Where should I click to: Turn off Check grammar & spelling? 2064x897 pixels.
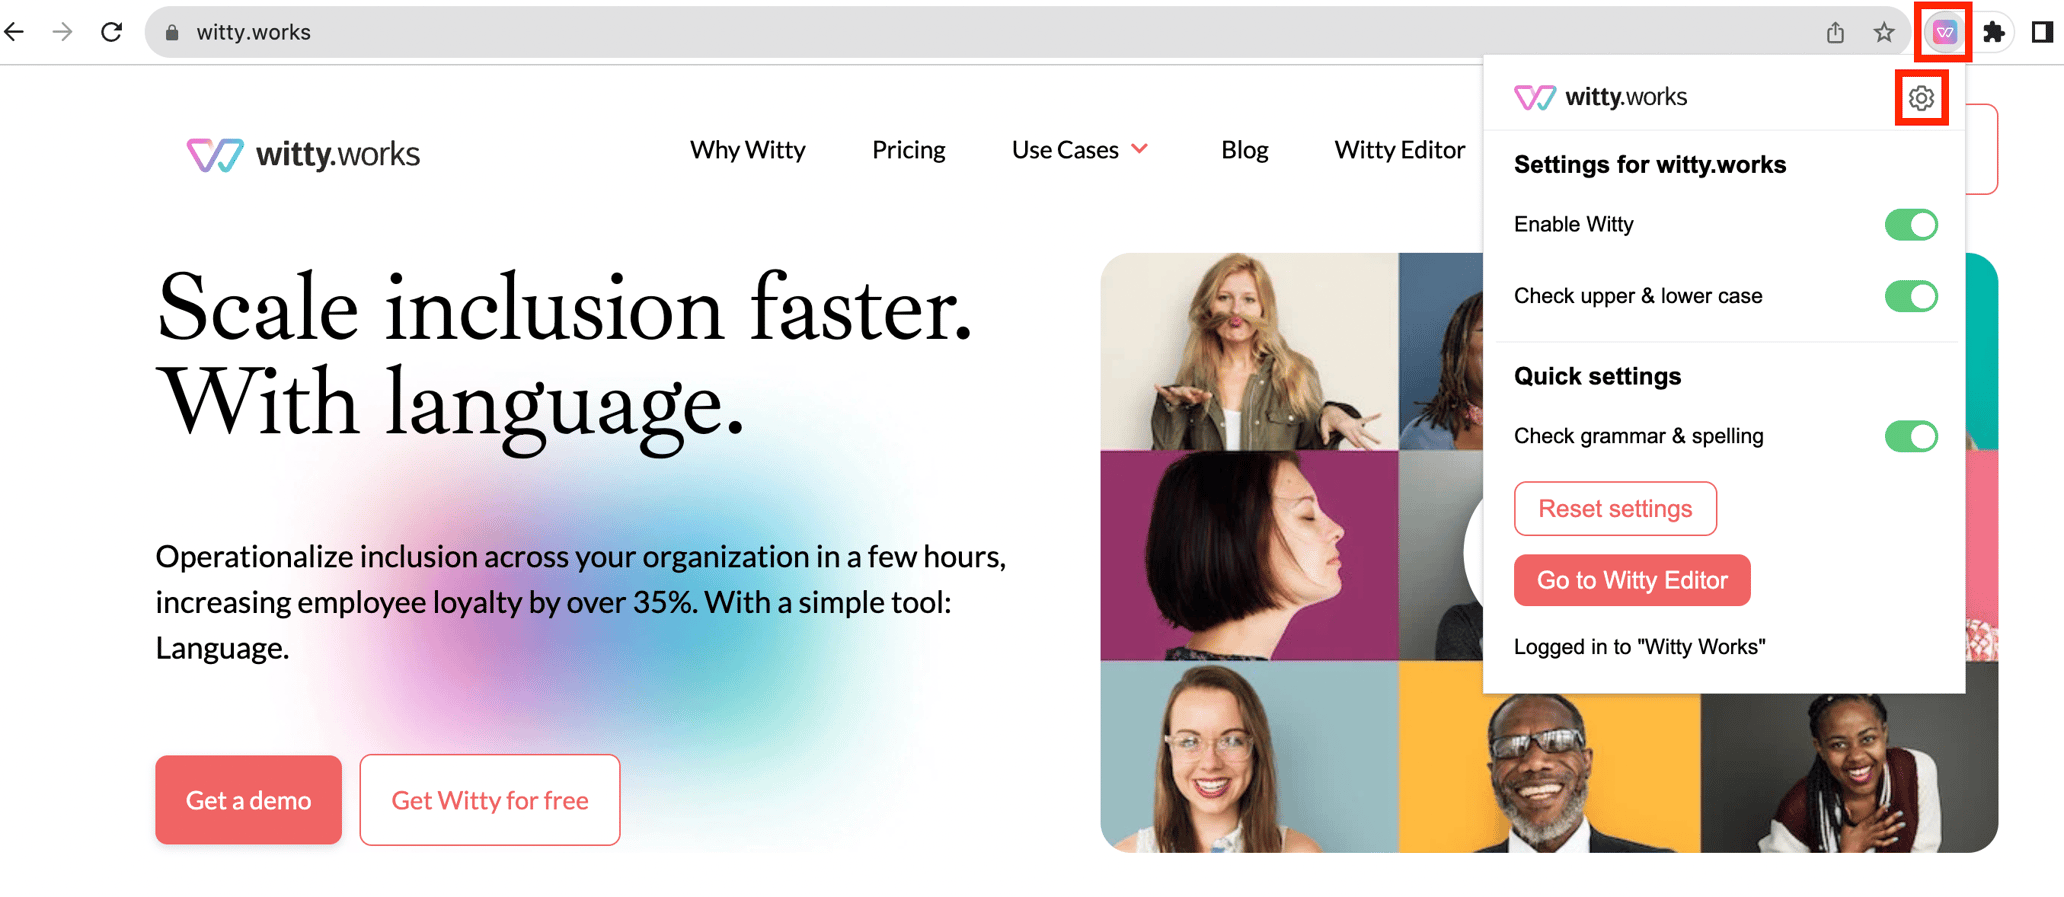(1911, 436)
